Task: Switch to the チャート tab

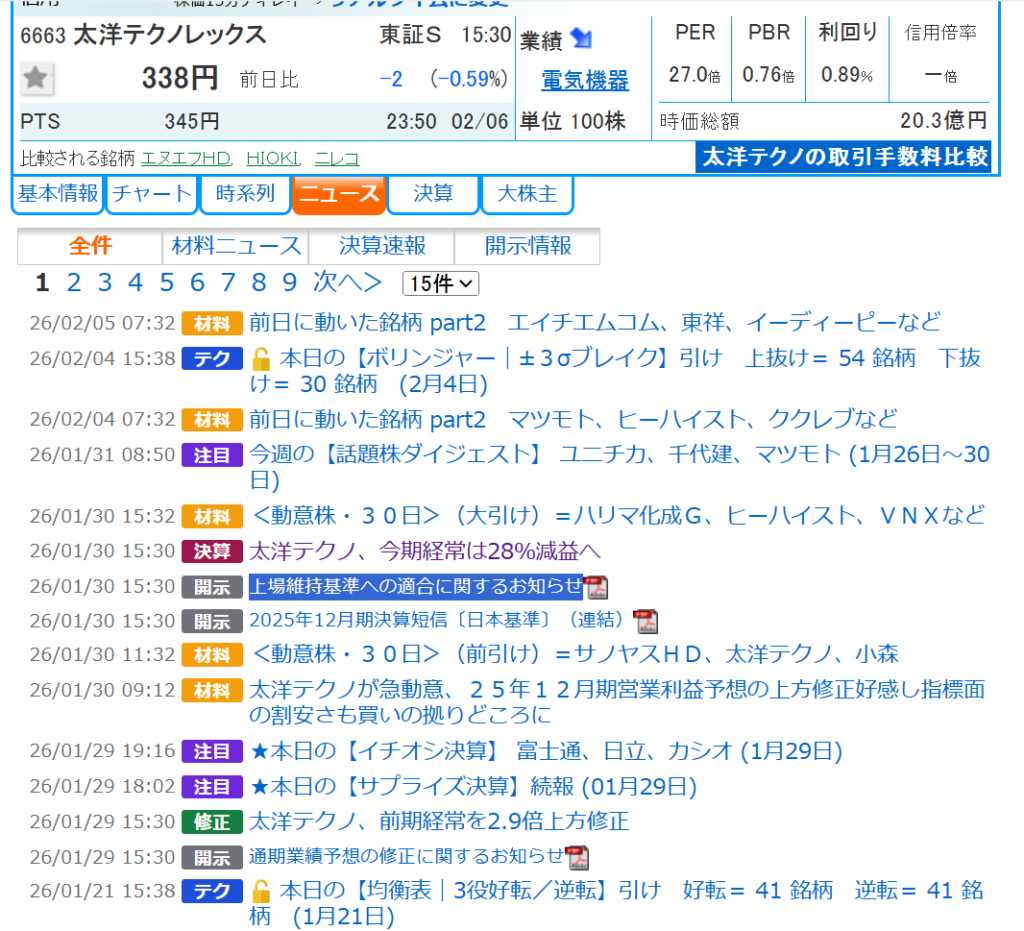Action: point(152,194)
